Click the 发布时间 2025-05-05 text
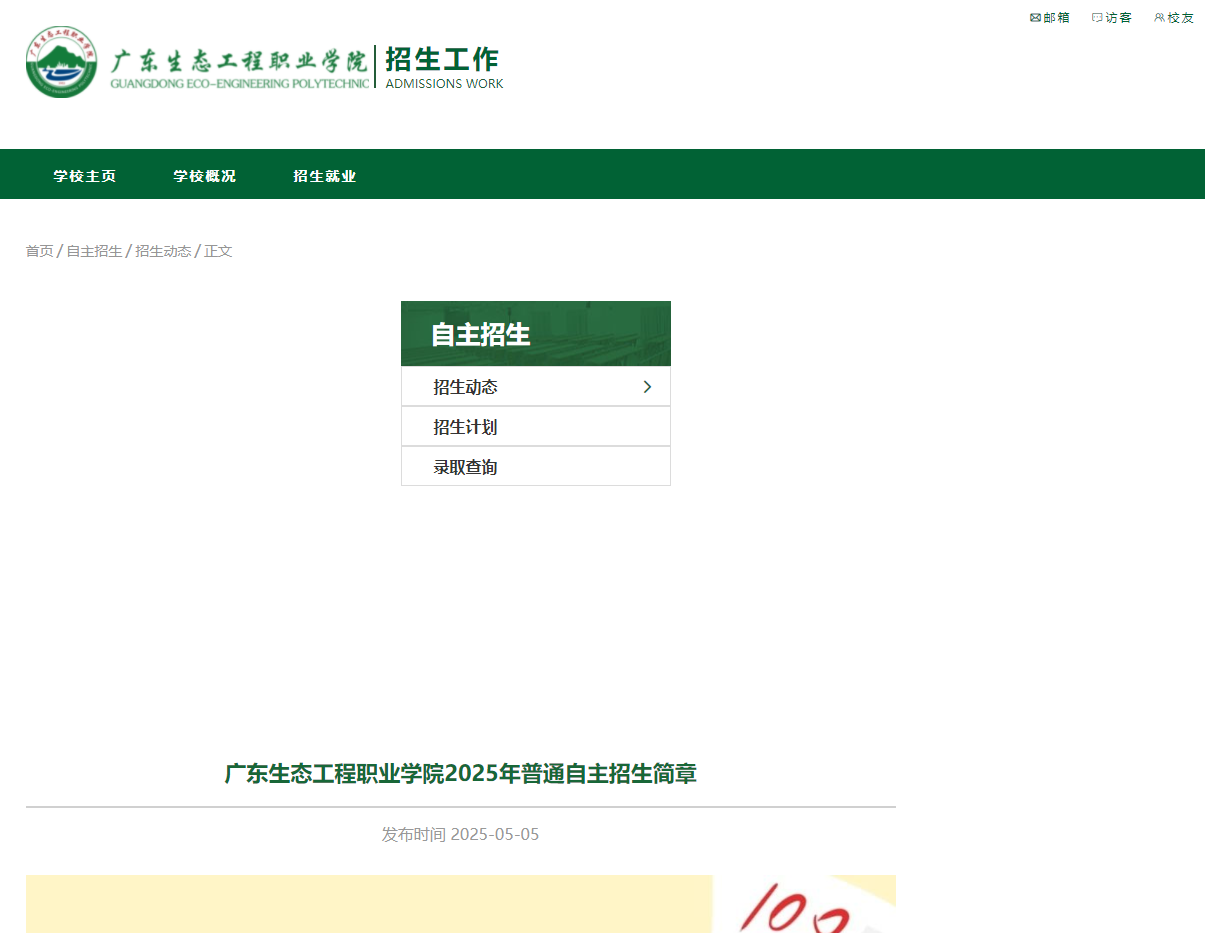 462,833
